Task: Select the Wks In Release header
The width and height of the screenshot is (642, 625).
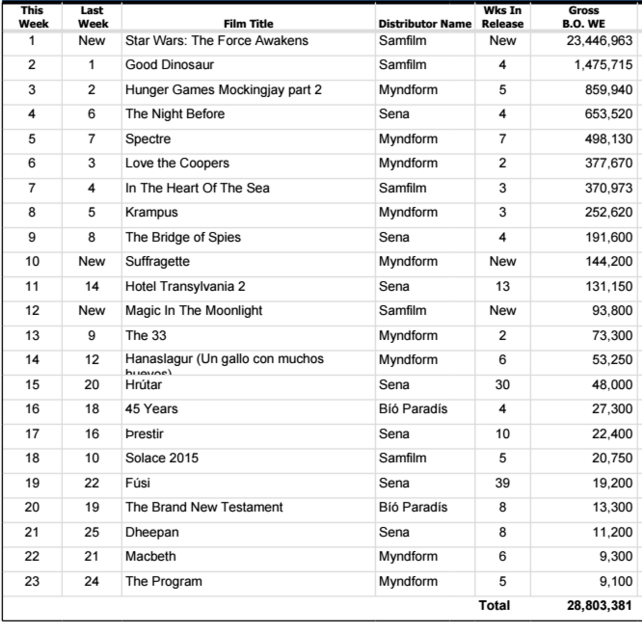Action: (502, 17)
